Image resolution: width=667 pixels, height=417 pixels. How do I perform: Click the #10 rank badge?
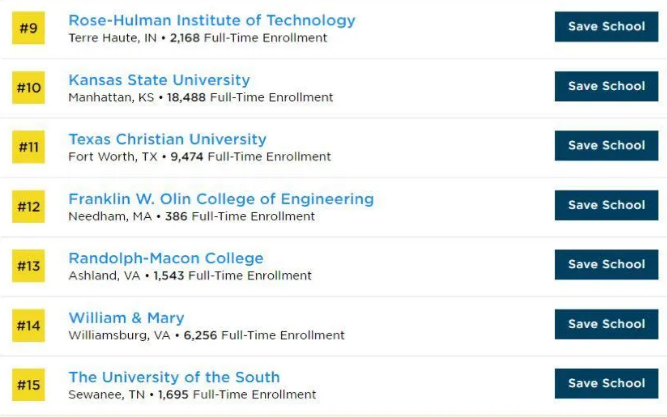point(29,88)
